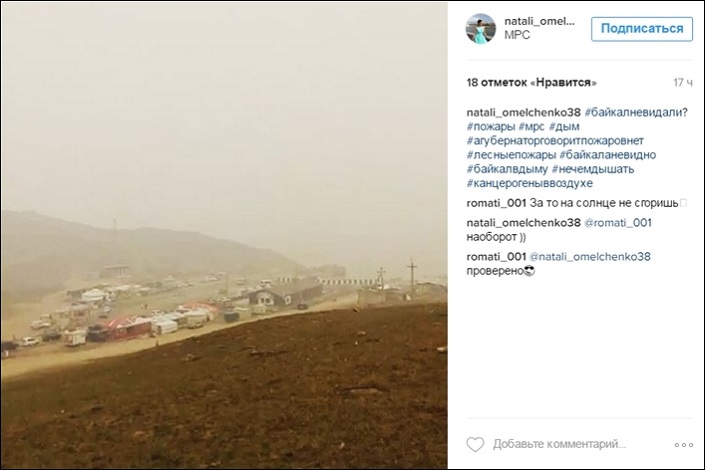Image resolution: width=705 pixels, height=470 pixels.
Task: Open the МРС location link
Action: 517,35
